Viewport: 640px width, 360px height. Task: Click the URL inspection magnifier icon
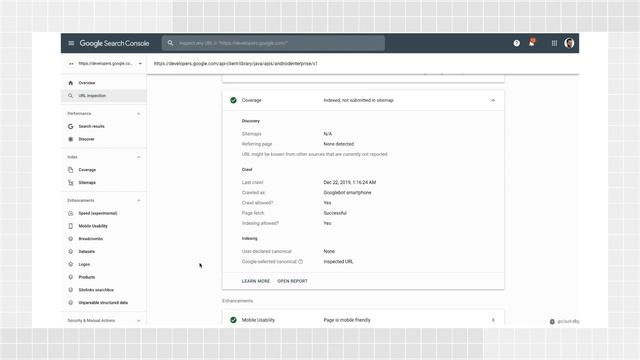(x=71, y=96)
